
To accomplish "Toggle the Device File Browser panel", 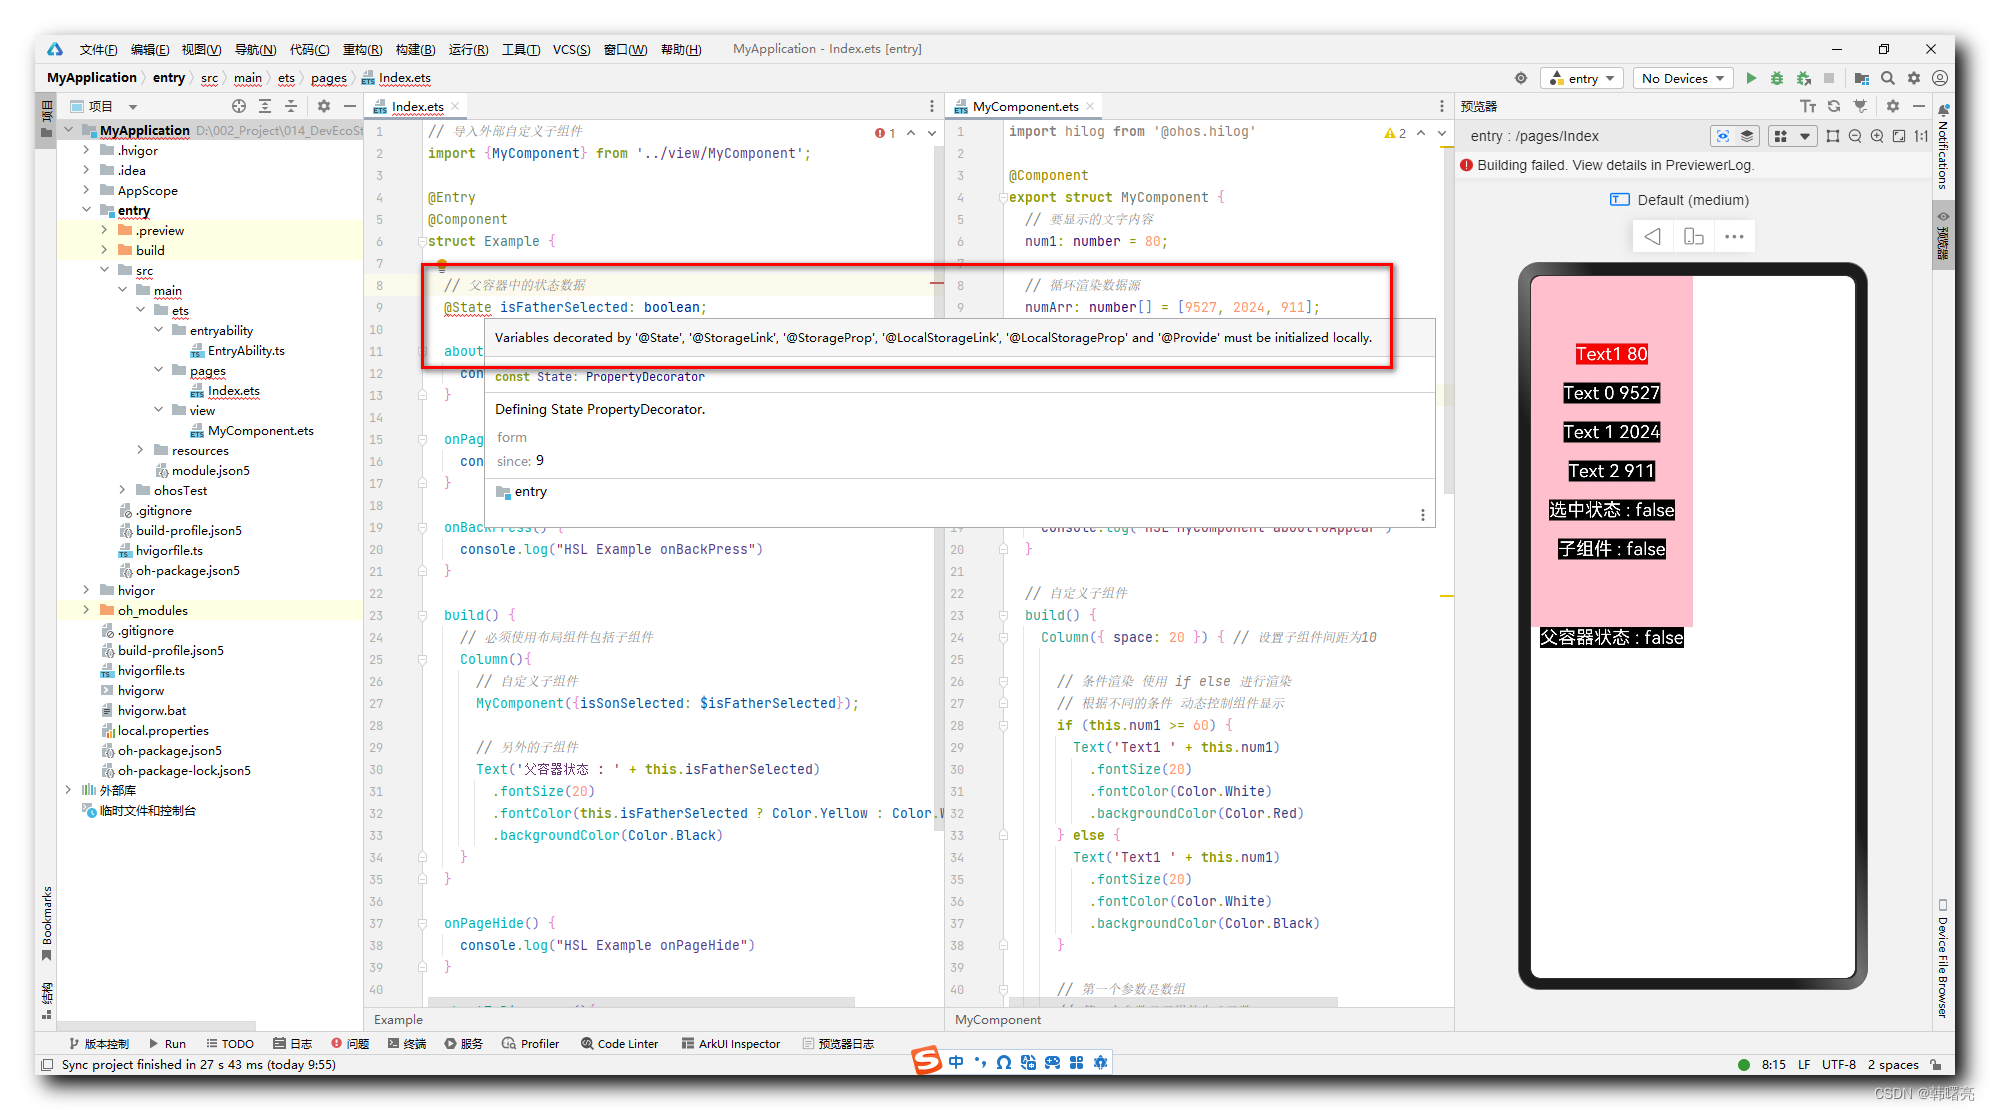I will [x=1943, y=960].
